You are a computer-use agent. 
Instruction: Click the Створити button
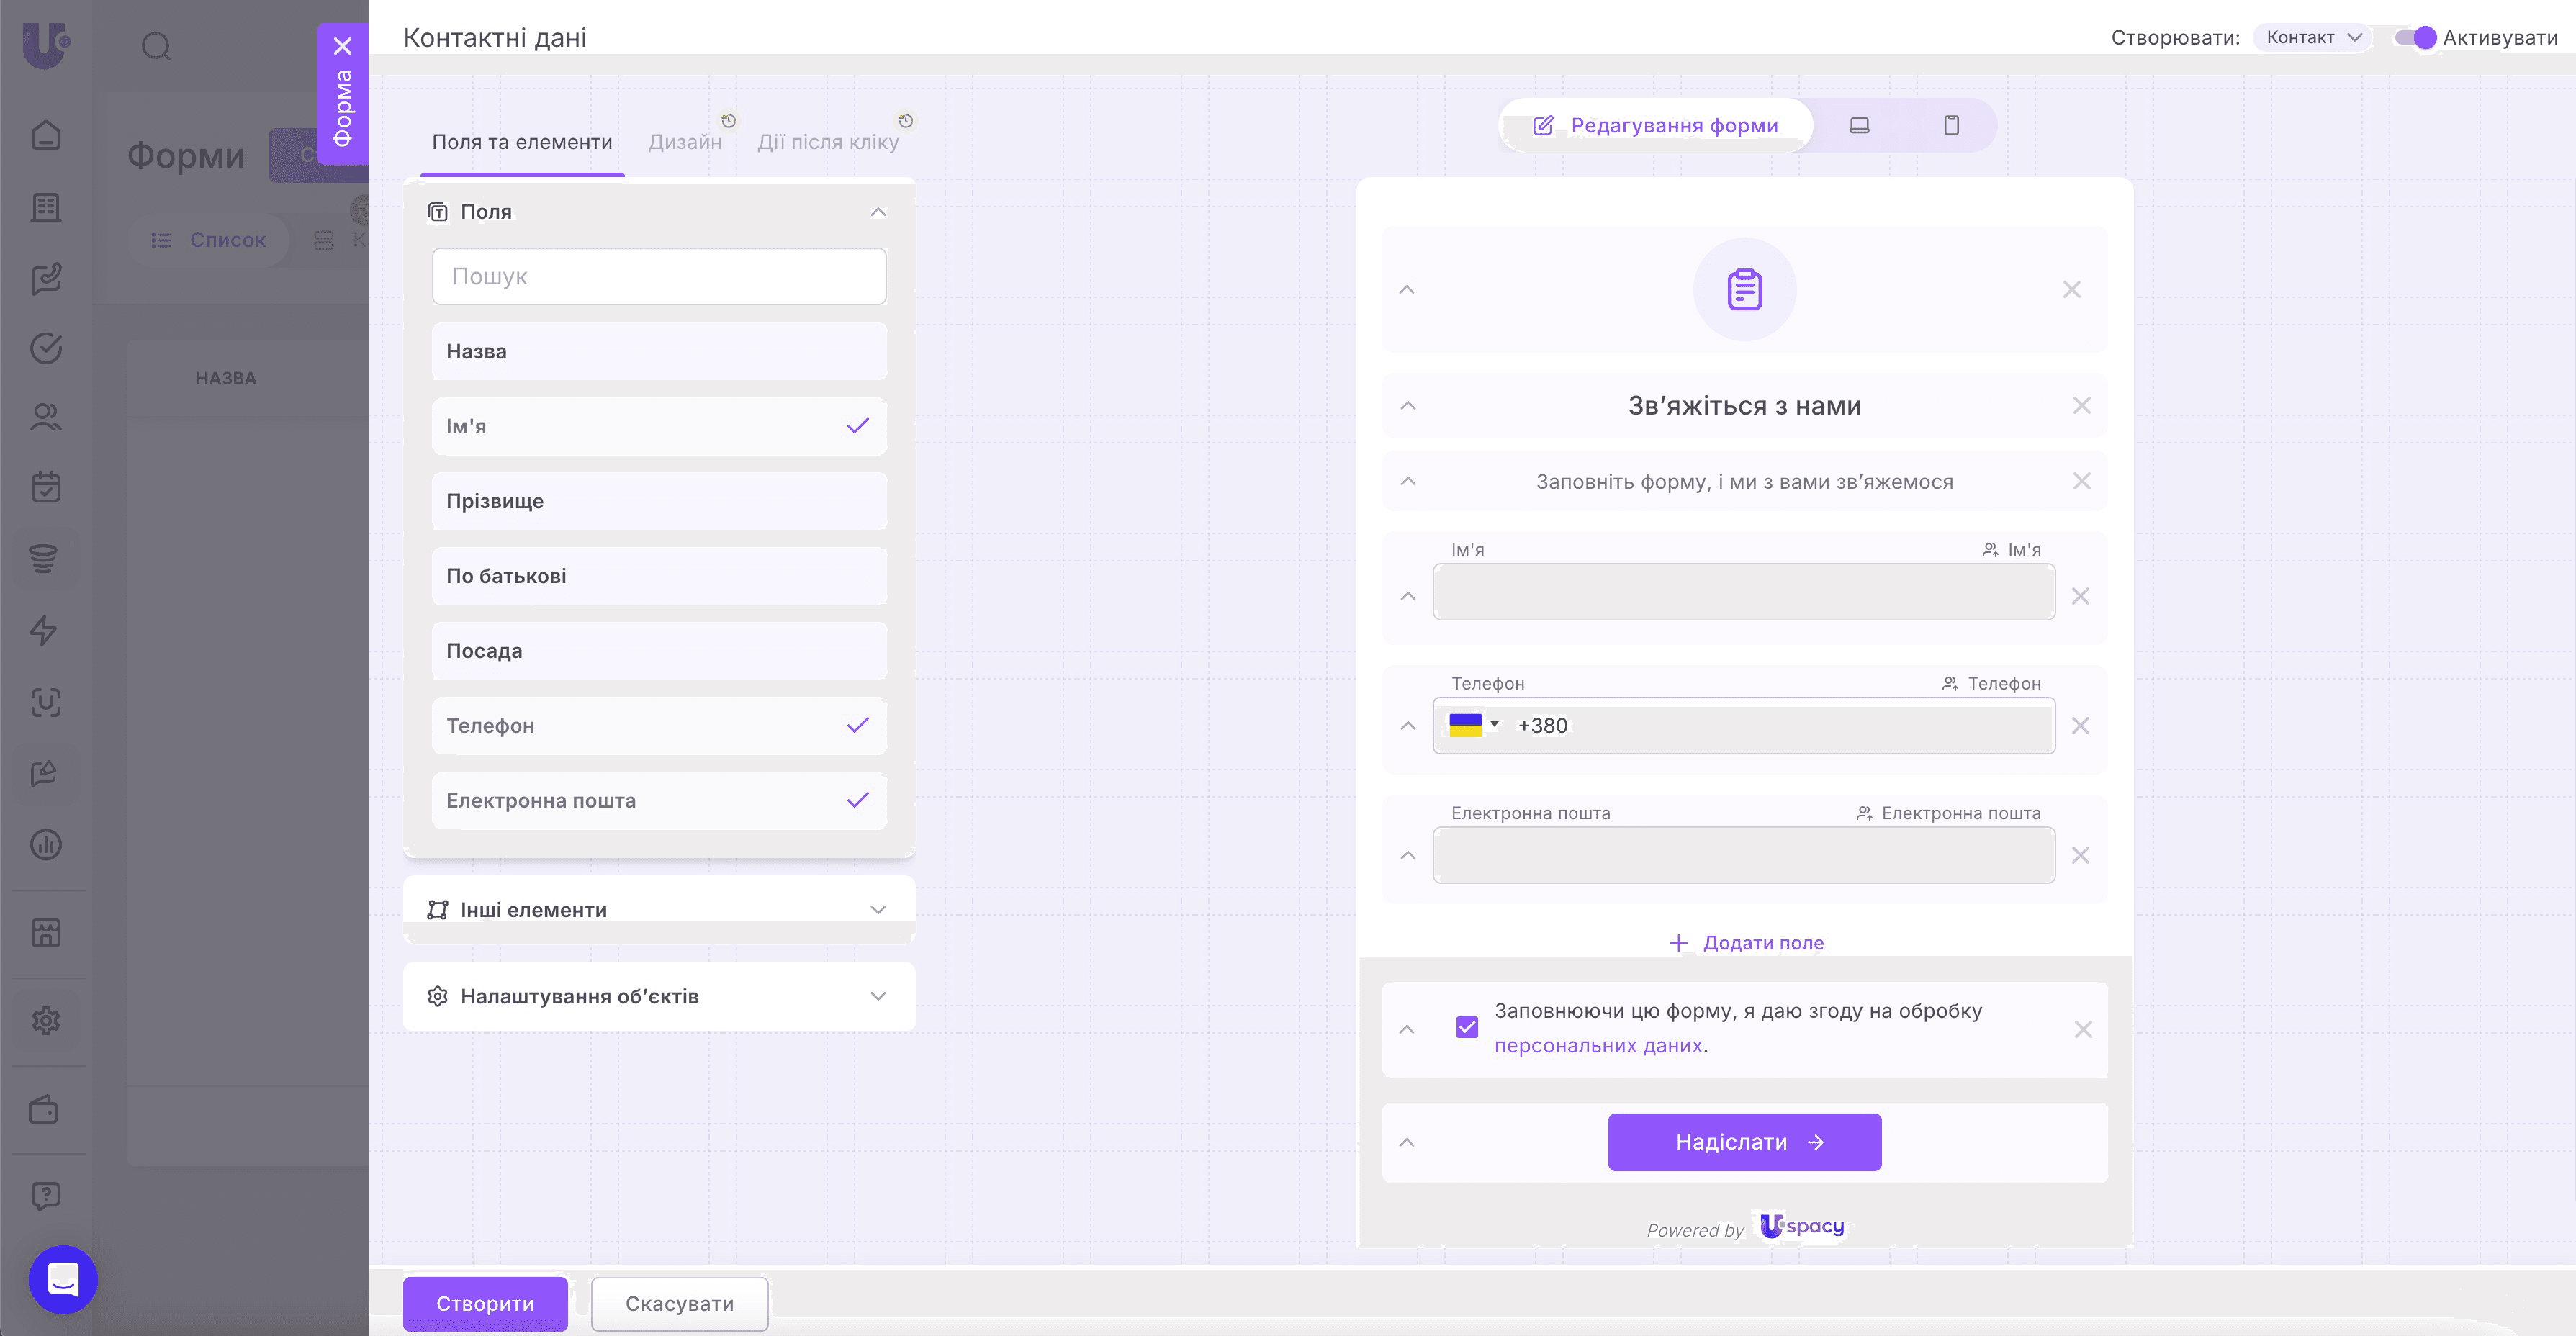(x=485, y=1303)
